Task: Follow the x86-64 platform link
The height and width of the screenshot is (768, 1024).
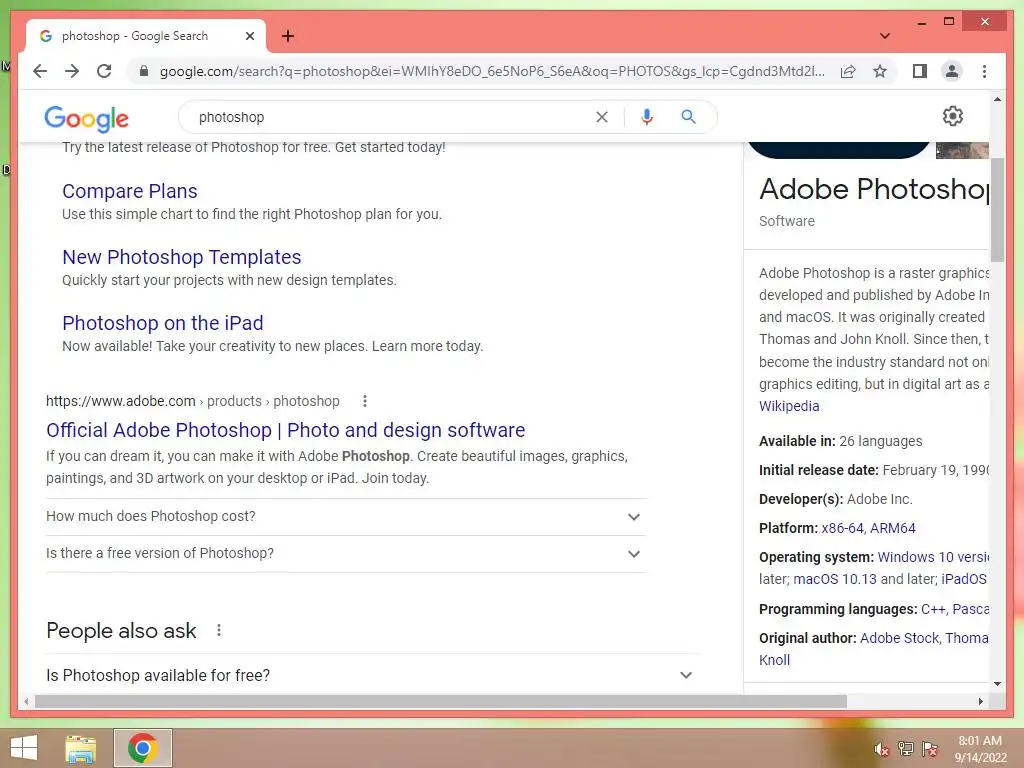Action: pyautogui.click(x=842, y=528)
